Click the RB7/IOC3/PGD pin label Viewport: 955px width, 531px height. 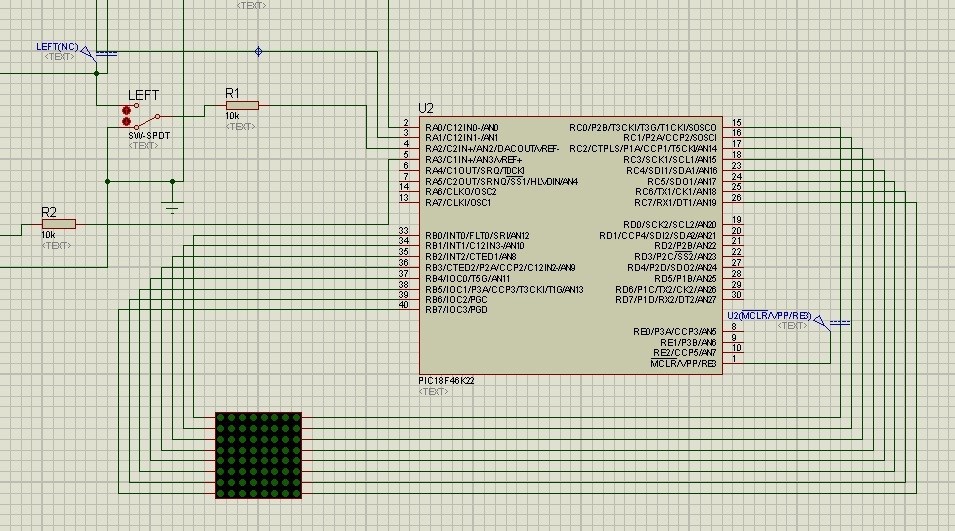456,309
